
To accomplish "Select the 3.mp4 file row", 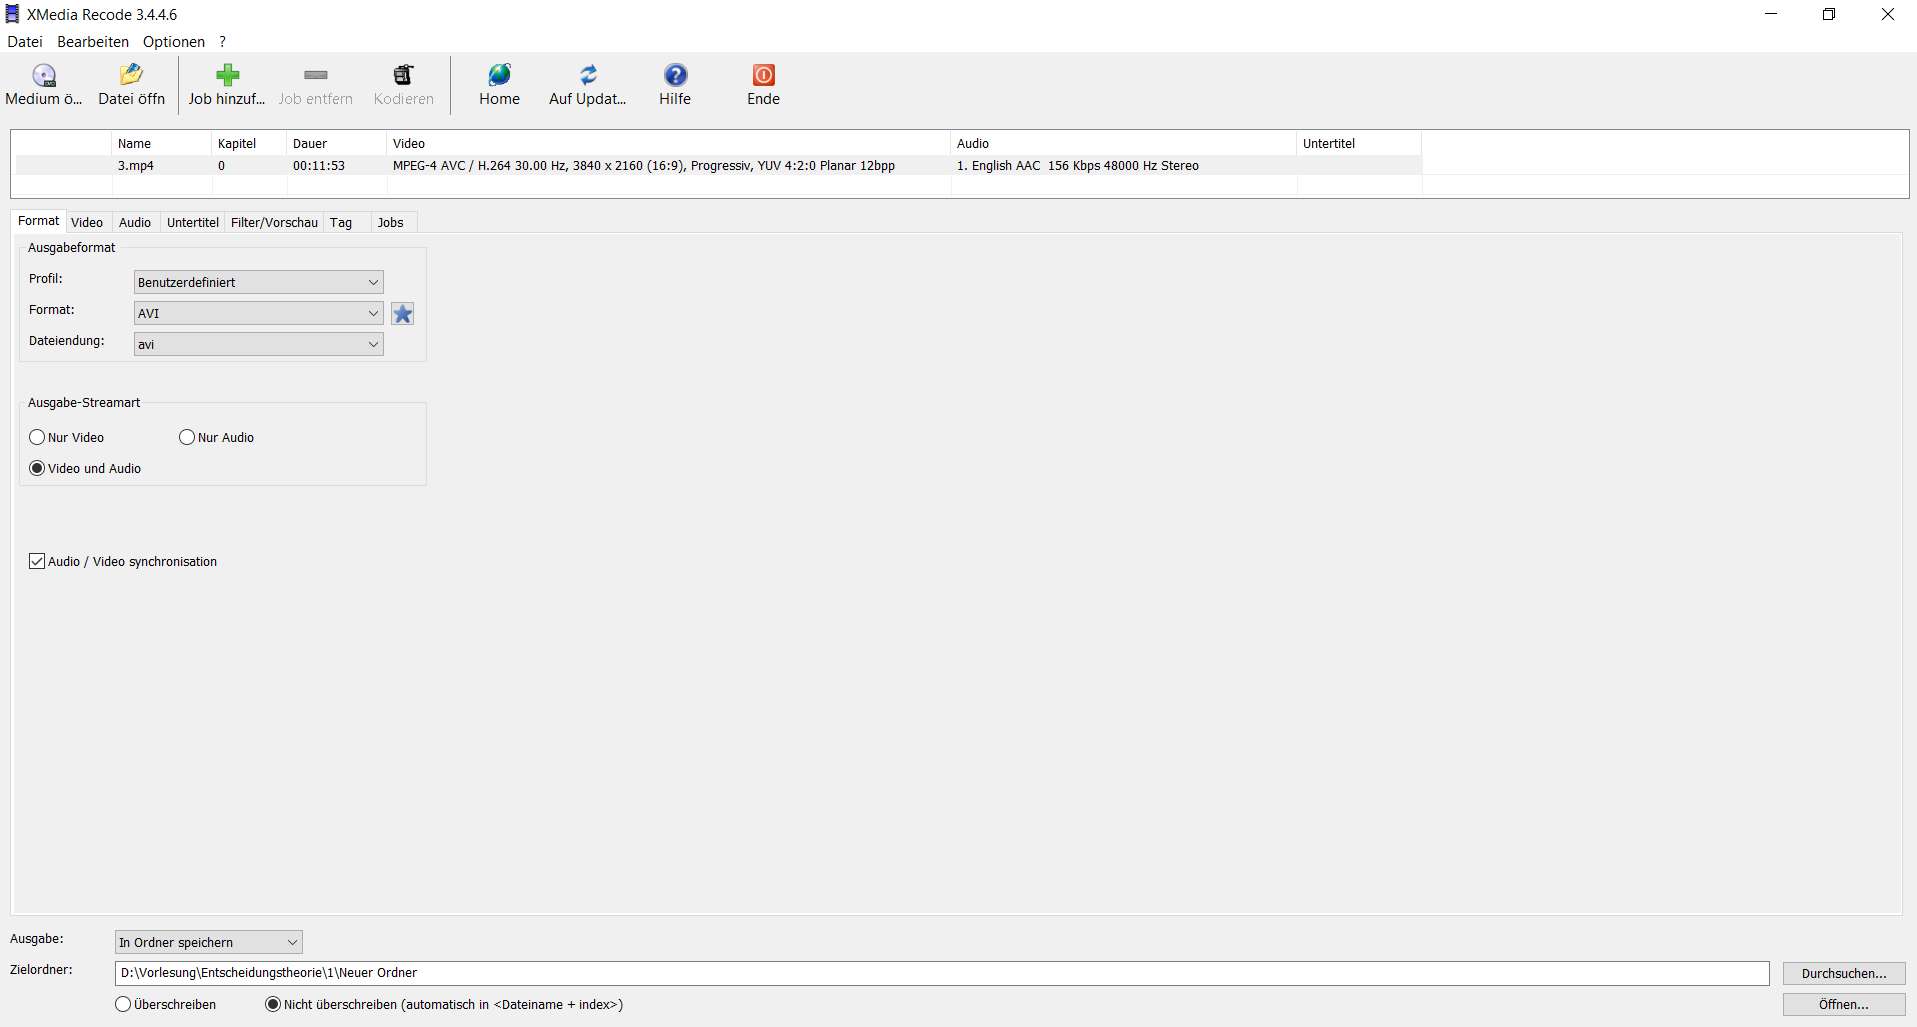I will coord(718,166).
